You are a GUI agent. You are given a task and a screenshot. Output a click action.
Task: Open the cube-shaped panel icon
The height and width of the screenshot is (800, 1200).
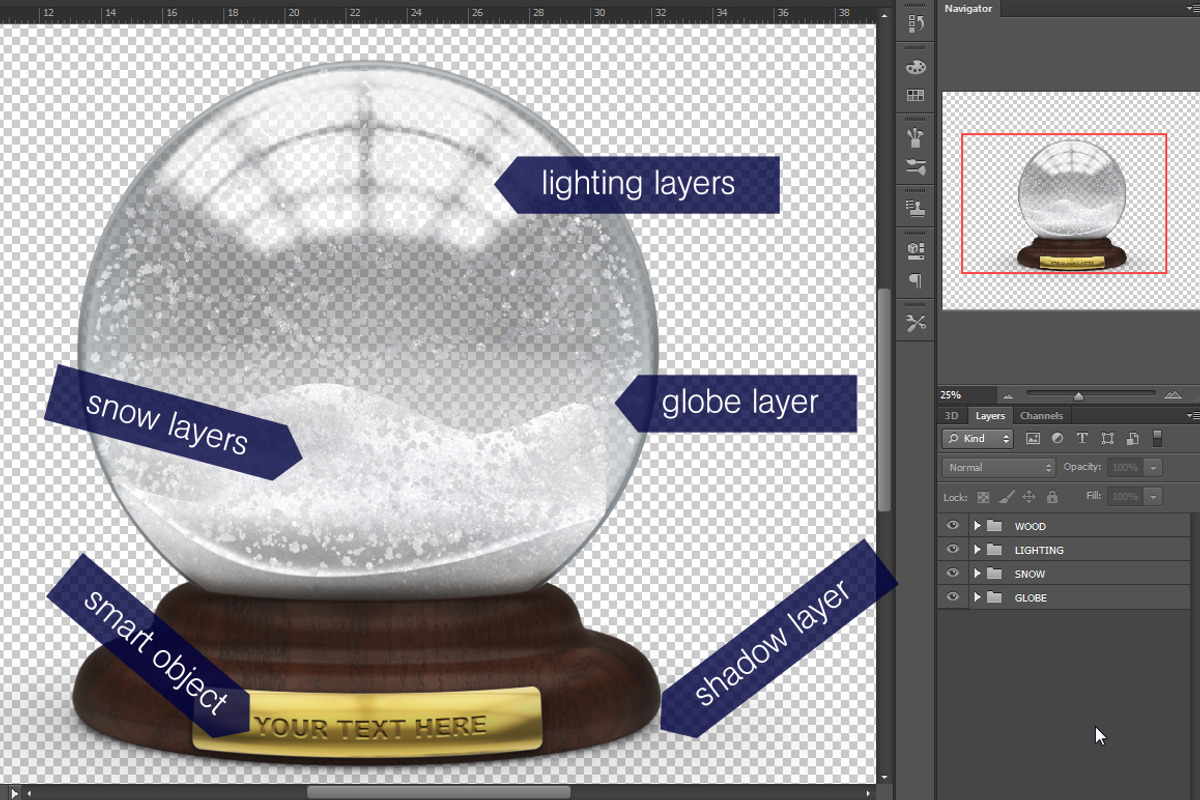click(915, 250)
